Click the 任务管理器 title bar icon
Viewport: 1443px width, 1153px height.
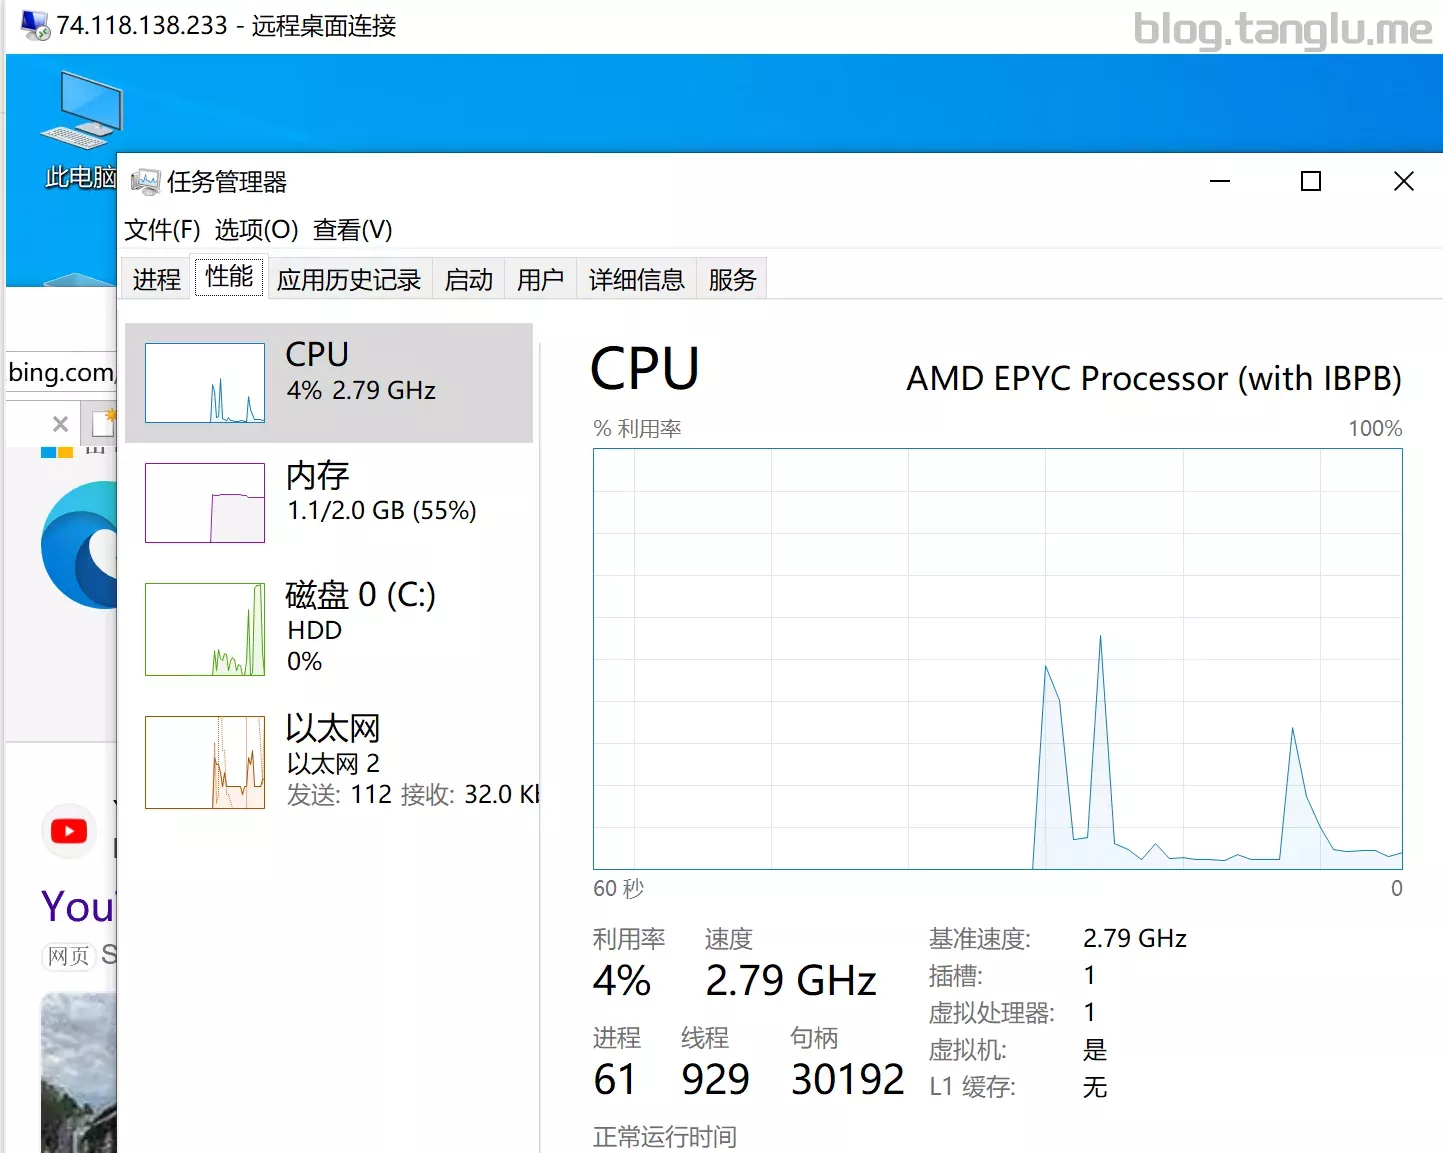coord(145,181)
